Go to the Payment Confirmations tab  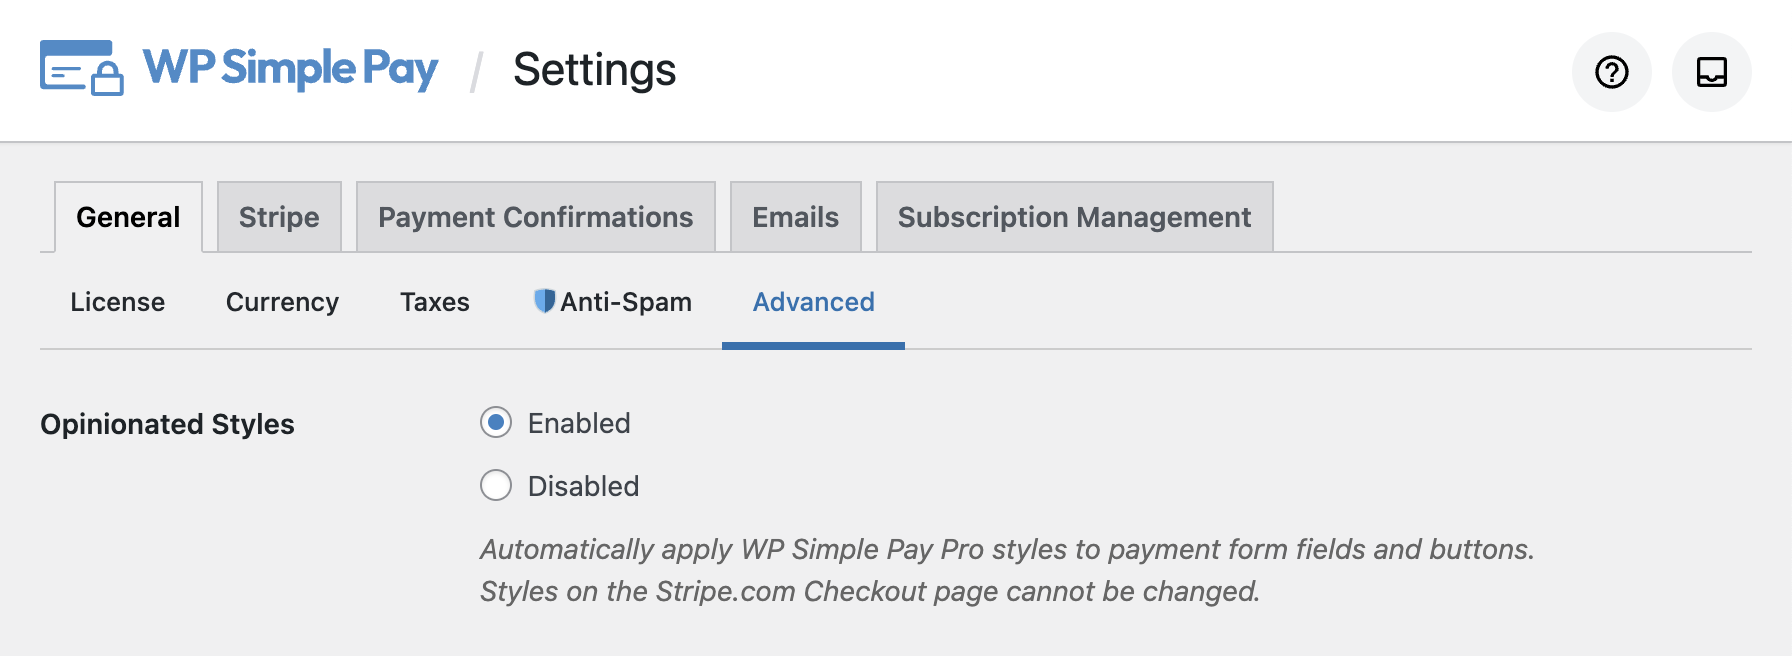point(535,217)
